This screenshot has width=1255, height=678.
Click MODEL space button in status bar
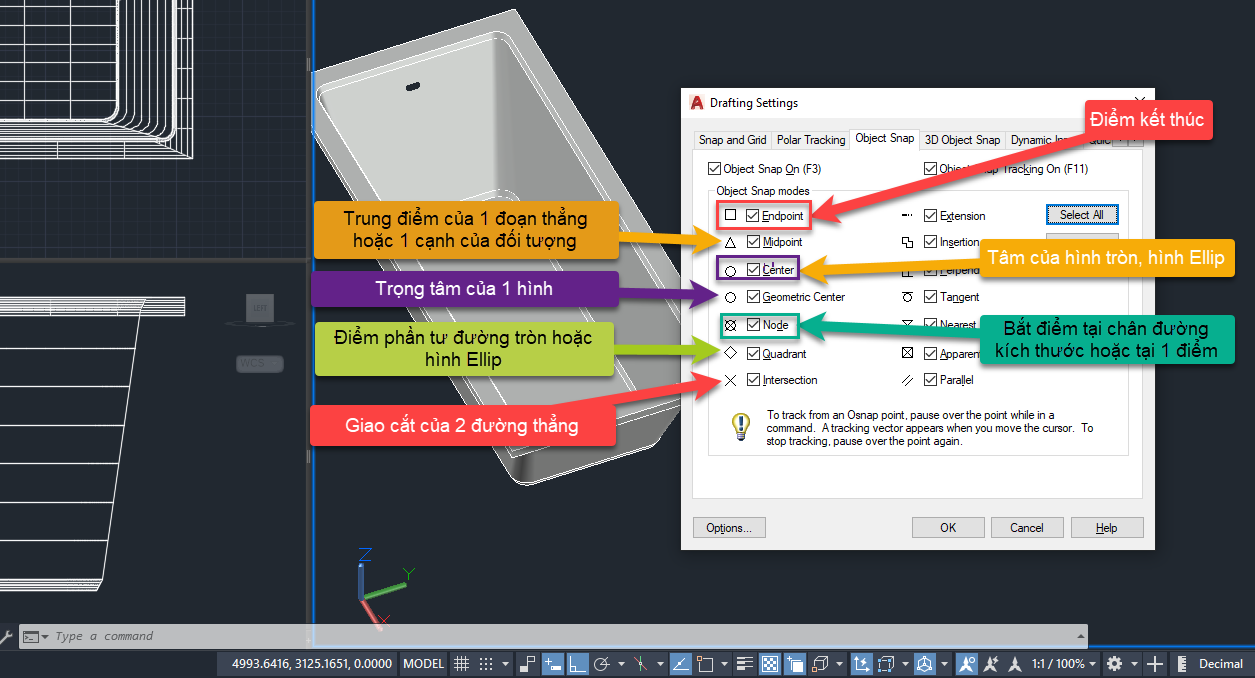[x=424, y=663]
